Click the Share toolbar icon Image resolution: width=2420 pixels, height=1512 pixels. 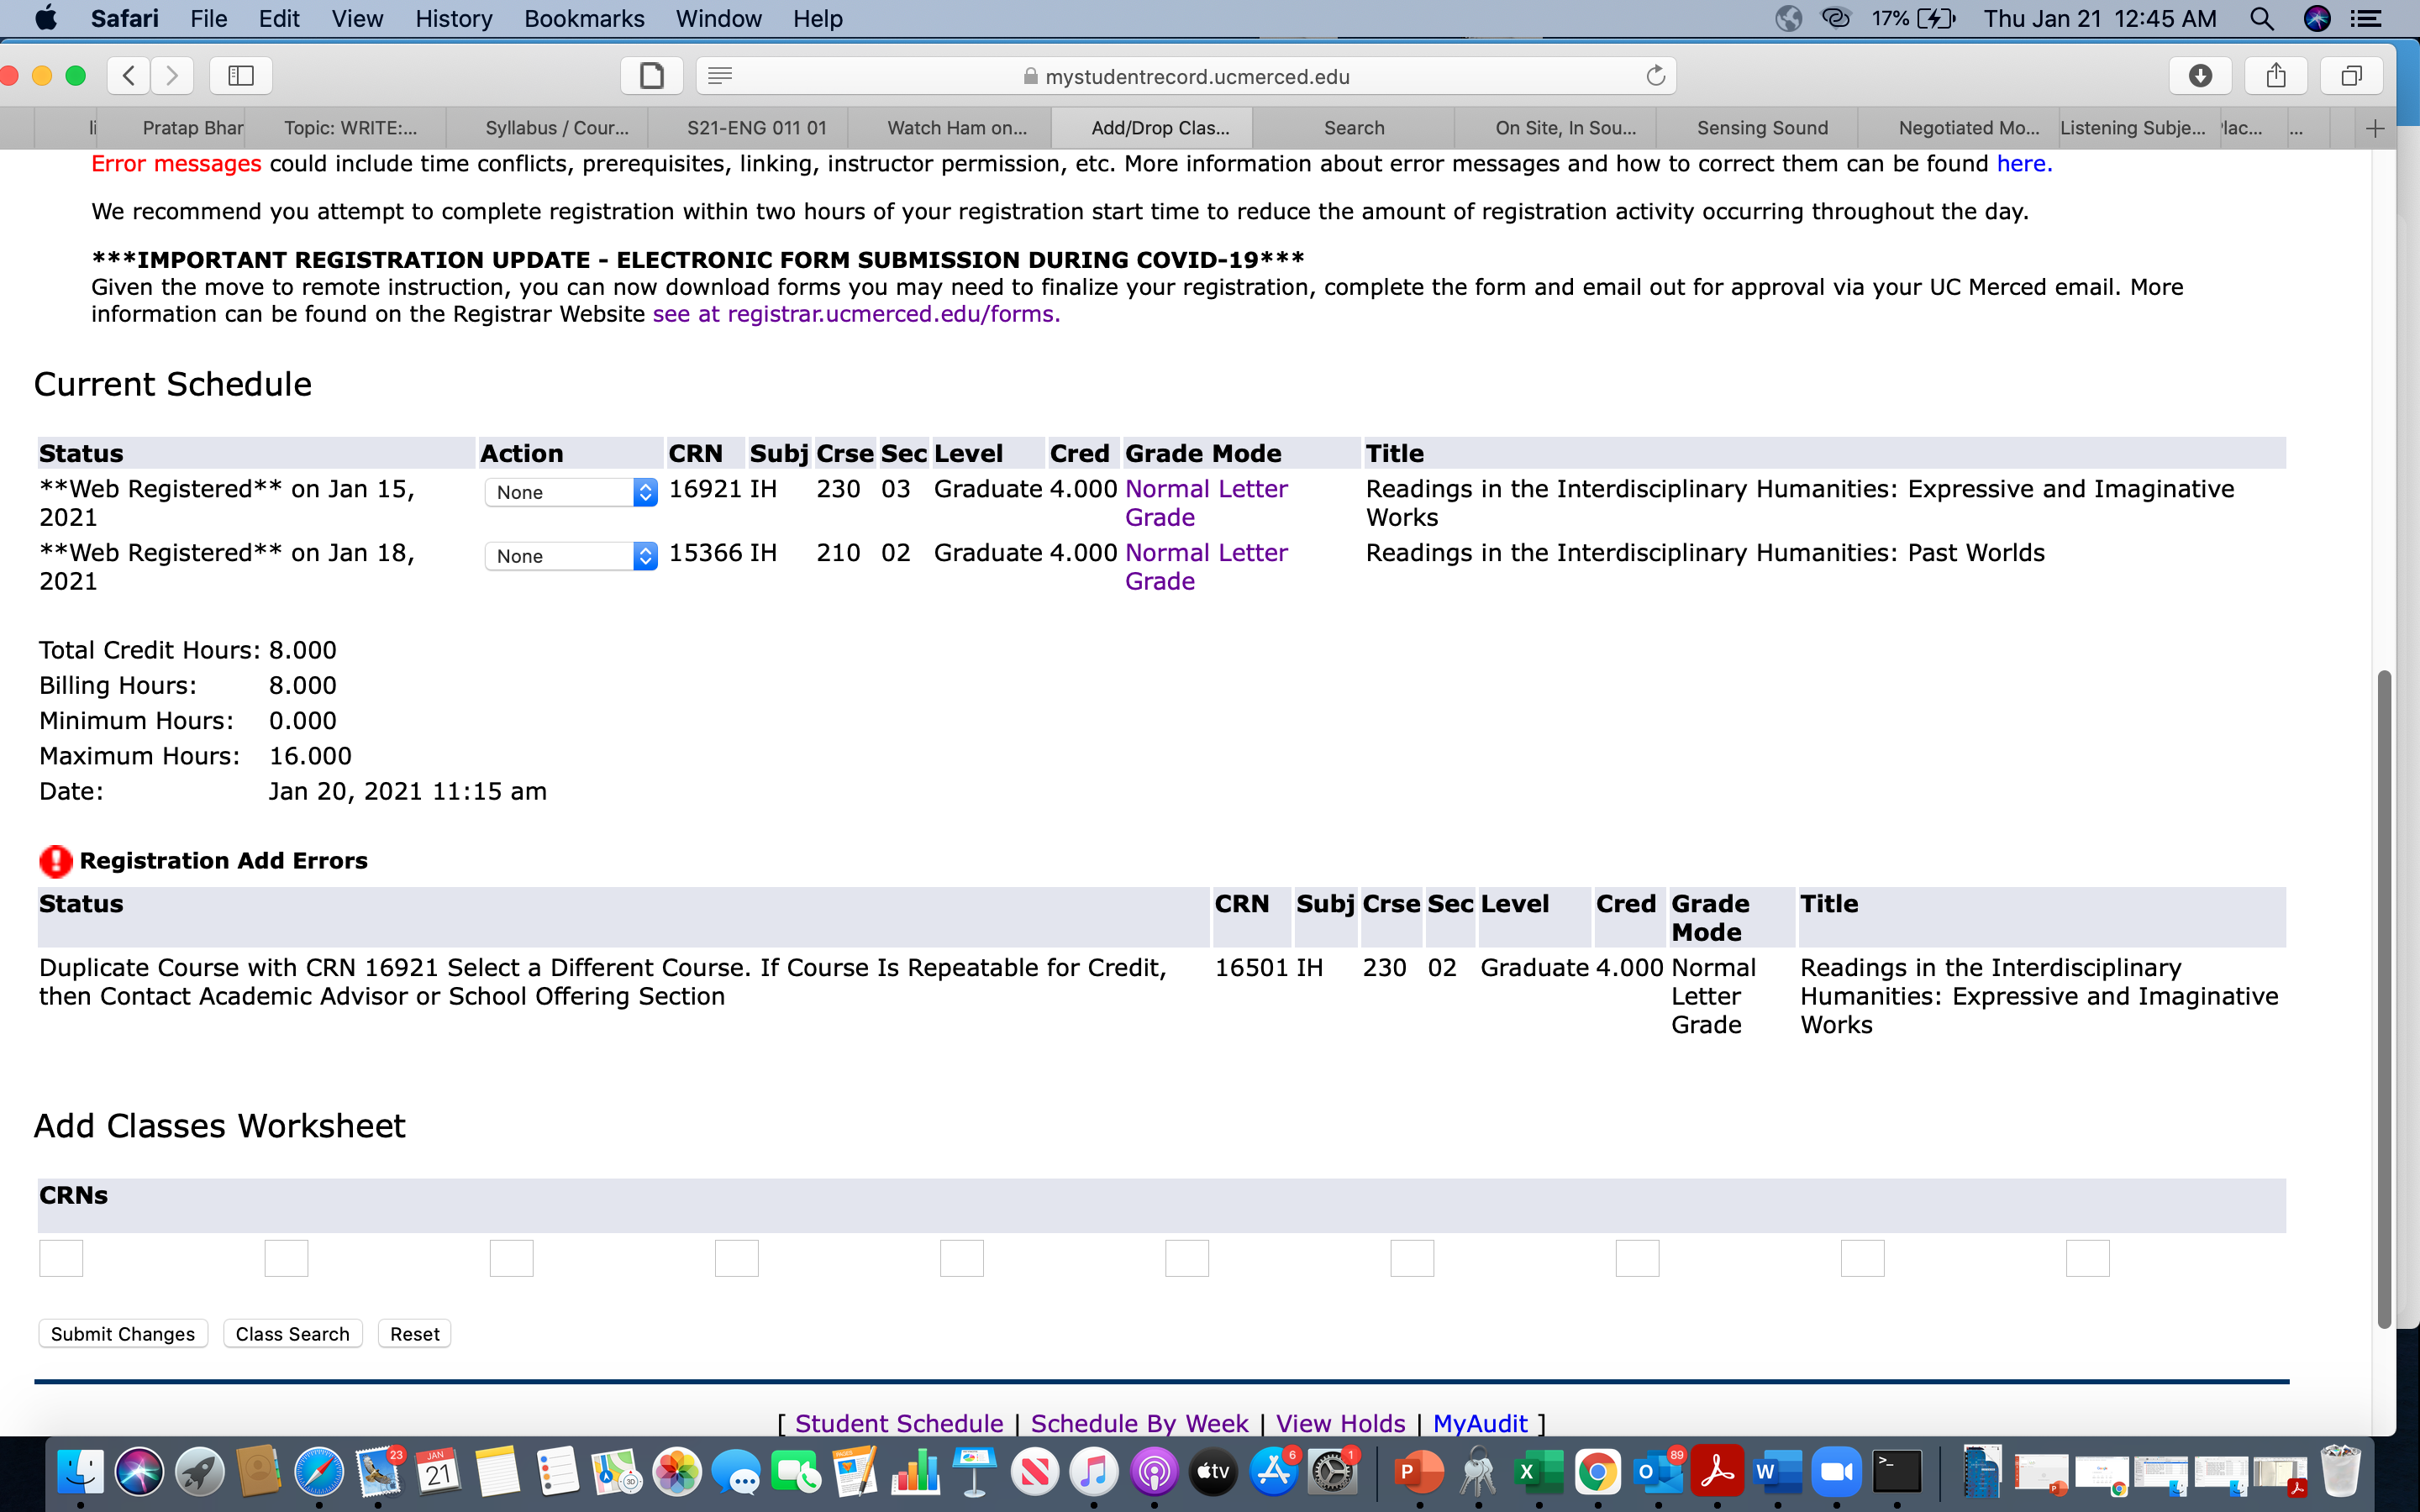[x=2276, y=76]
